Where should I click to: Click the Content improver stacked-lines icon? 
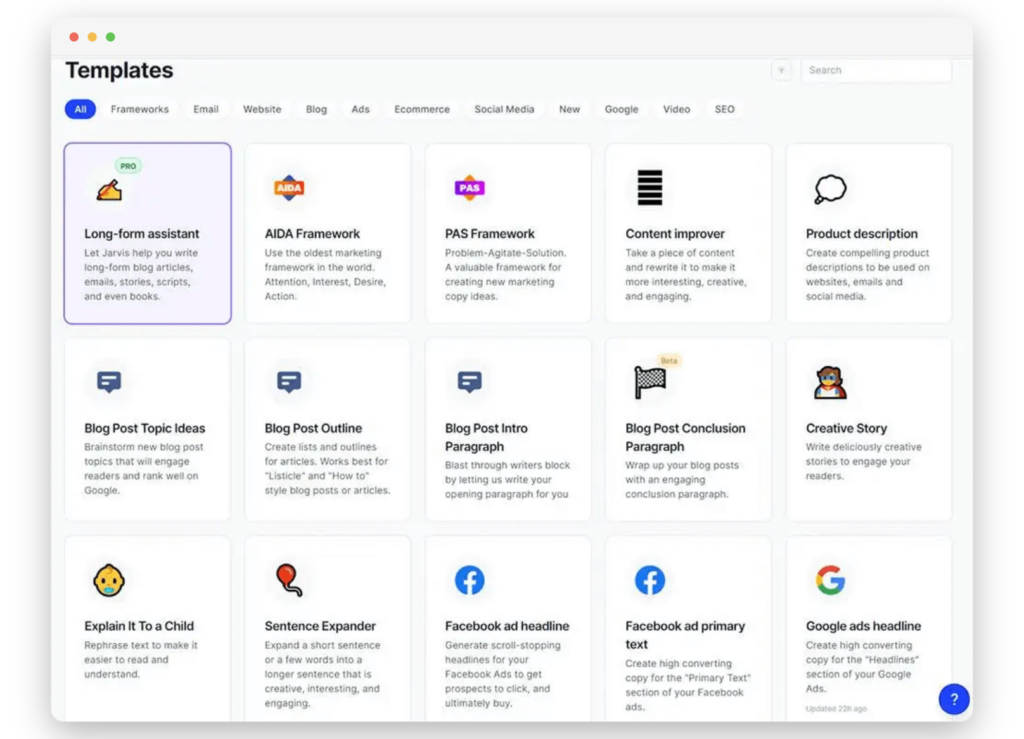(650, 188)
